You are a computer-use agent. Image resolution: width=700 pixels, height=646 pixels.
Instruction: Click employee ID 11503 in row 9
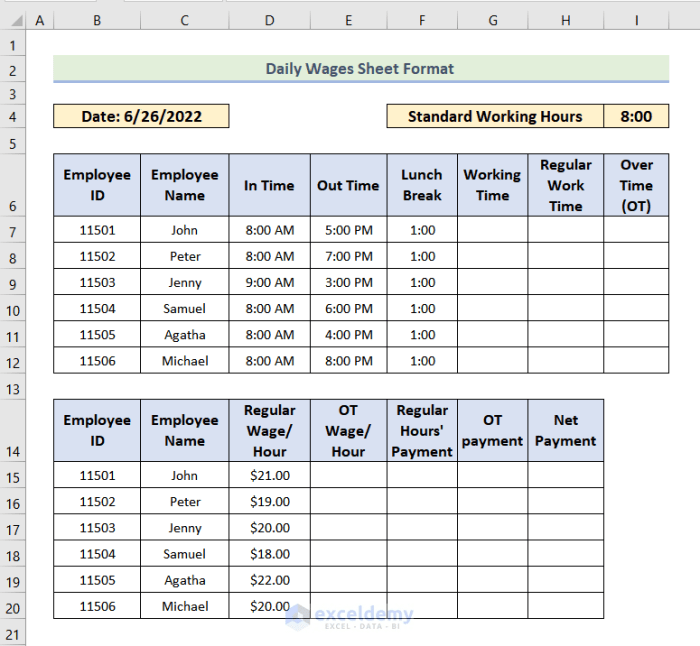97,282
